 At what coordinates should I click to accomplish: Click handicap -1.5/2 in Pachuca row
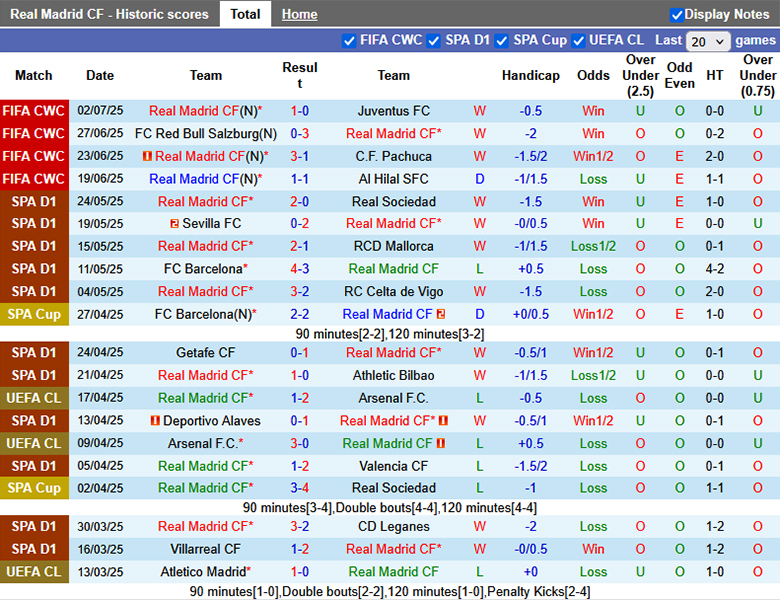coord(530,156)
